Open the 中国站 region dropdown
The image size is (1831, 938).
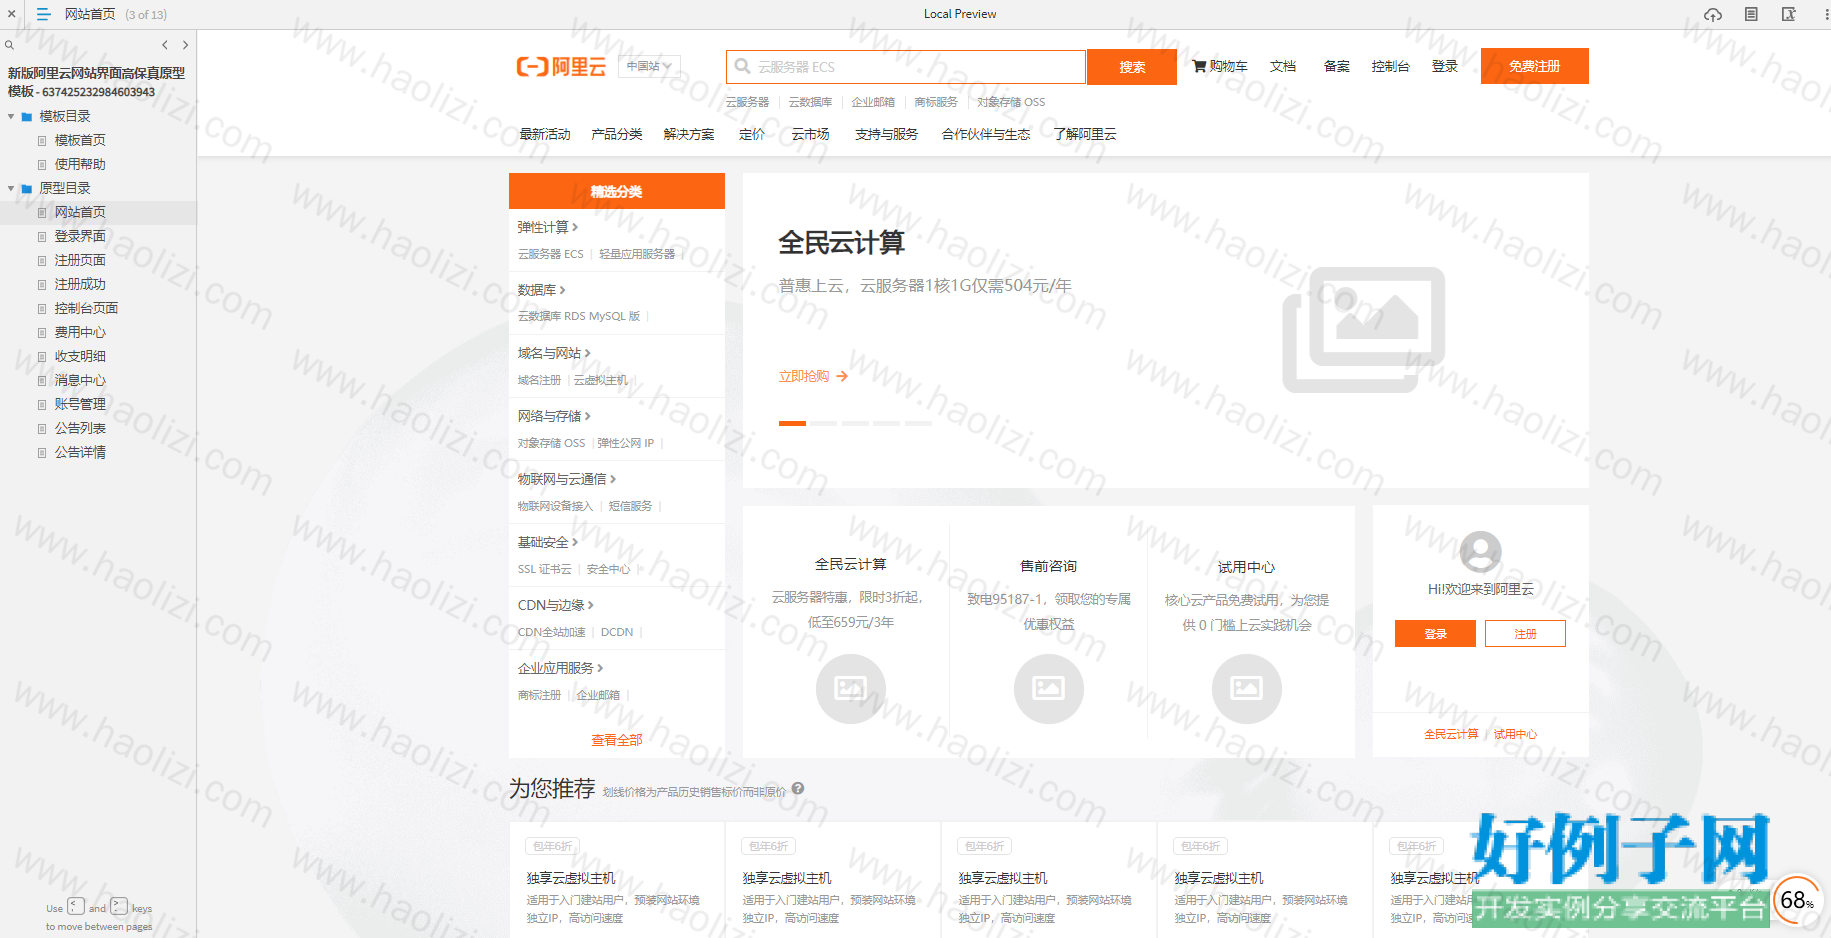[649, 66]
